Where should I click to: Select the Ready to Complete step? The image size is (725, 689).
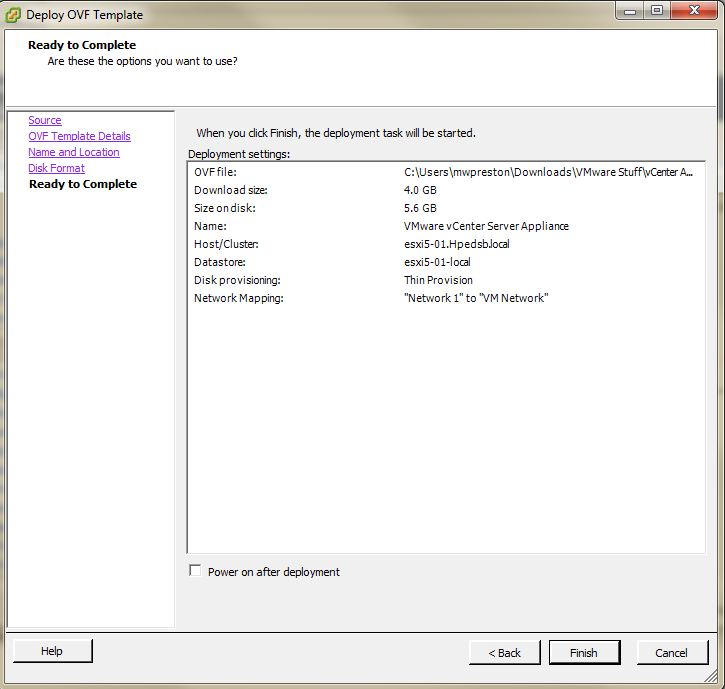click(83, 184)
